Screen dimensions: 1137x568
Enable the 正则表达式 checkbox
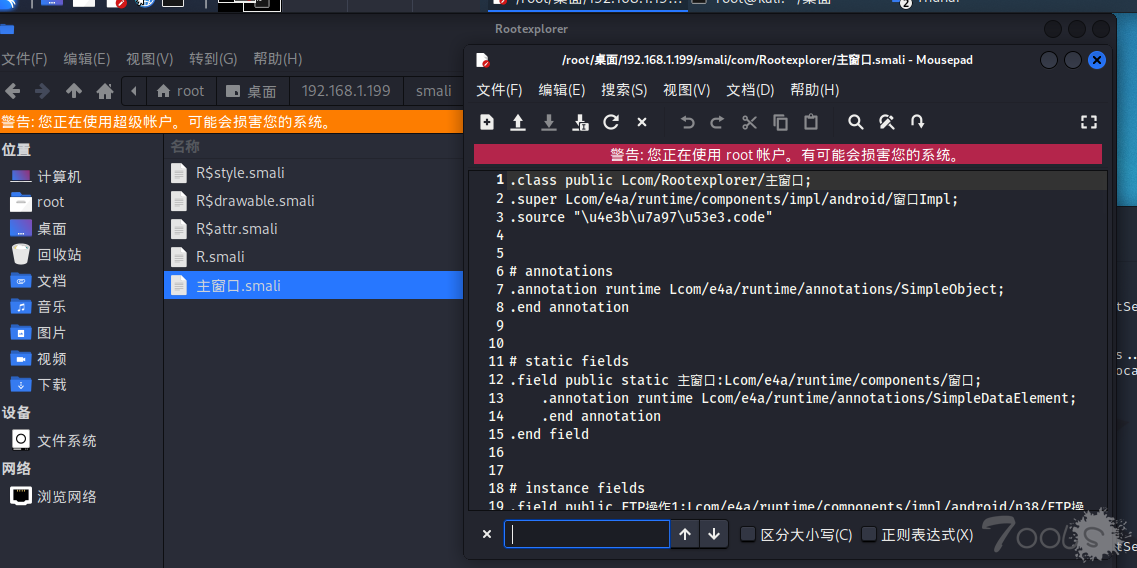(x=869, y=535)
